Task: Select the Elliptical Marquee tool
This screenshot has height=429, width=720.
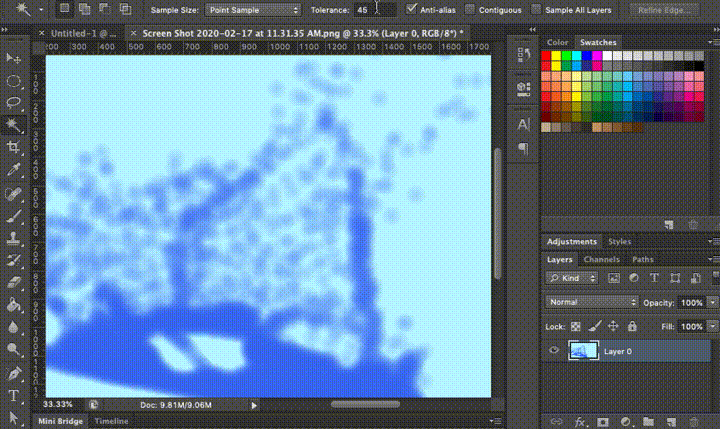Action: pyautogui.click(x=13, y=81)
